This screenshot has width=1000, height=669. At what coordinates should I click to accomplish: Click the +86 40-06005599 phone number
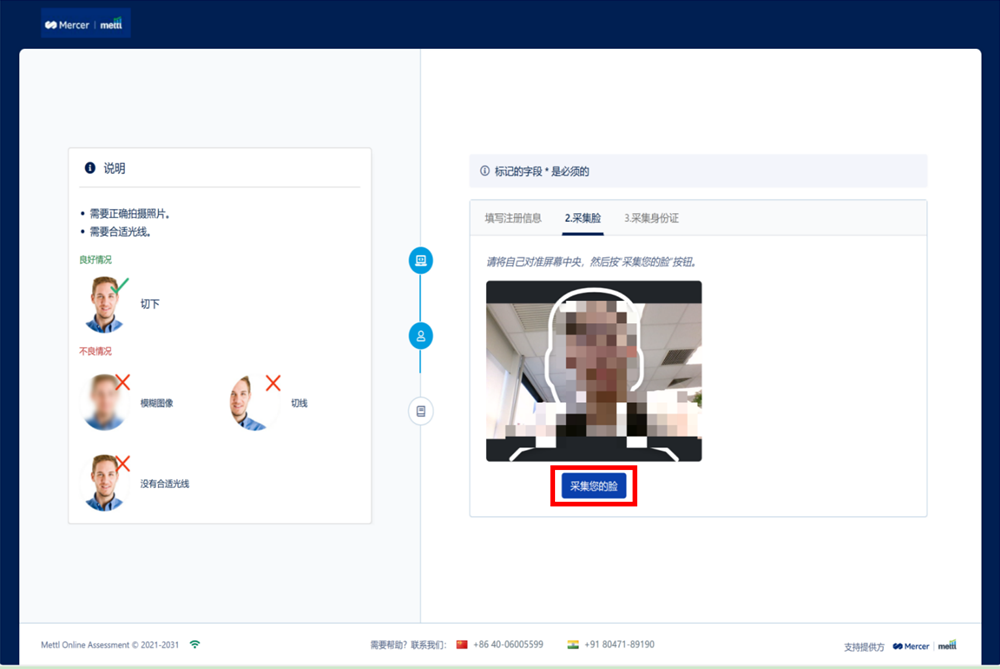point(509,644)
